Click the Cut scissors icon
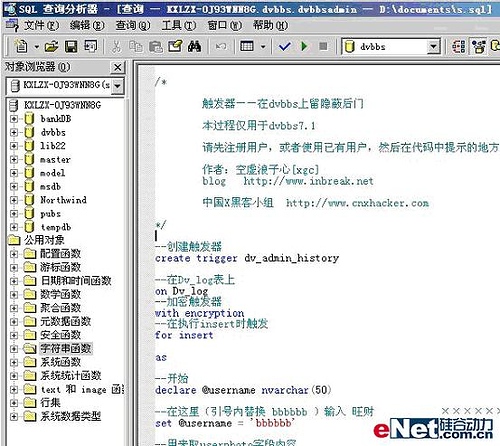Screen dimensions: 500x446 coord(116,46)
